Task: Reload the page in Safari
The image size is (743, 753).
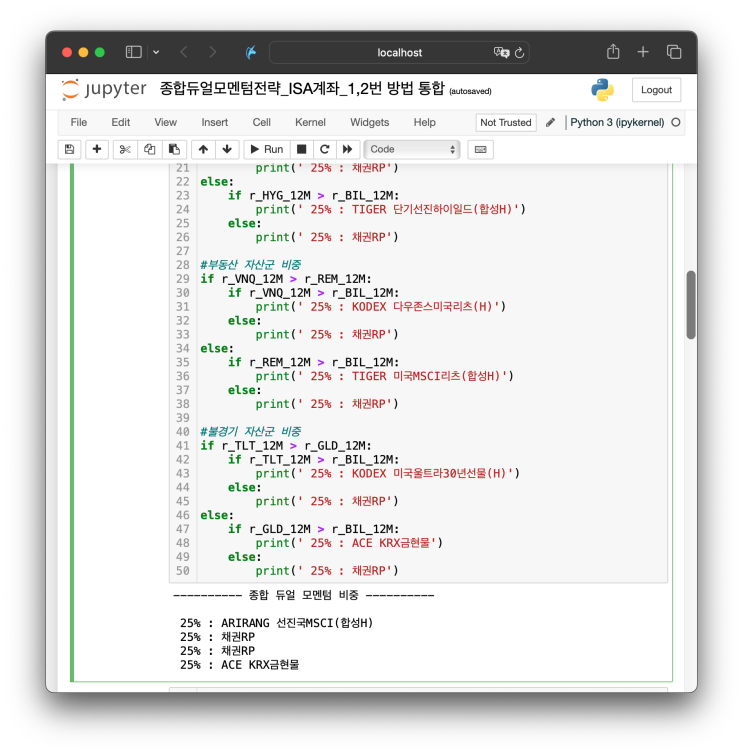Action: click(519, 52)
